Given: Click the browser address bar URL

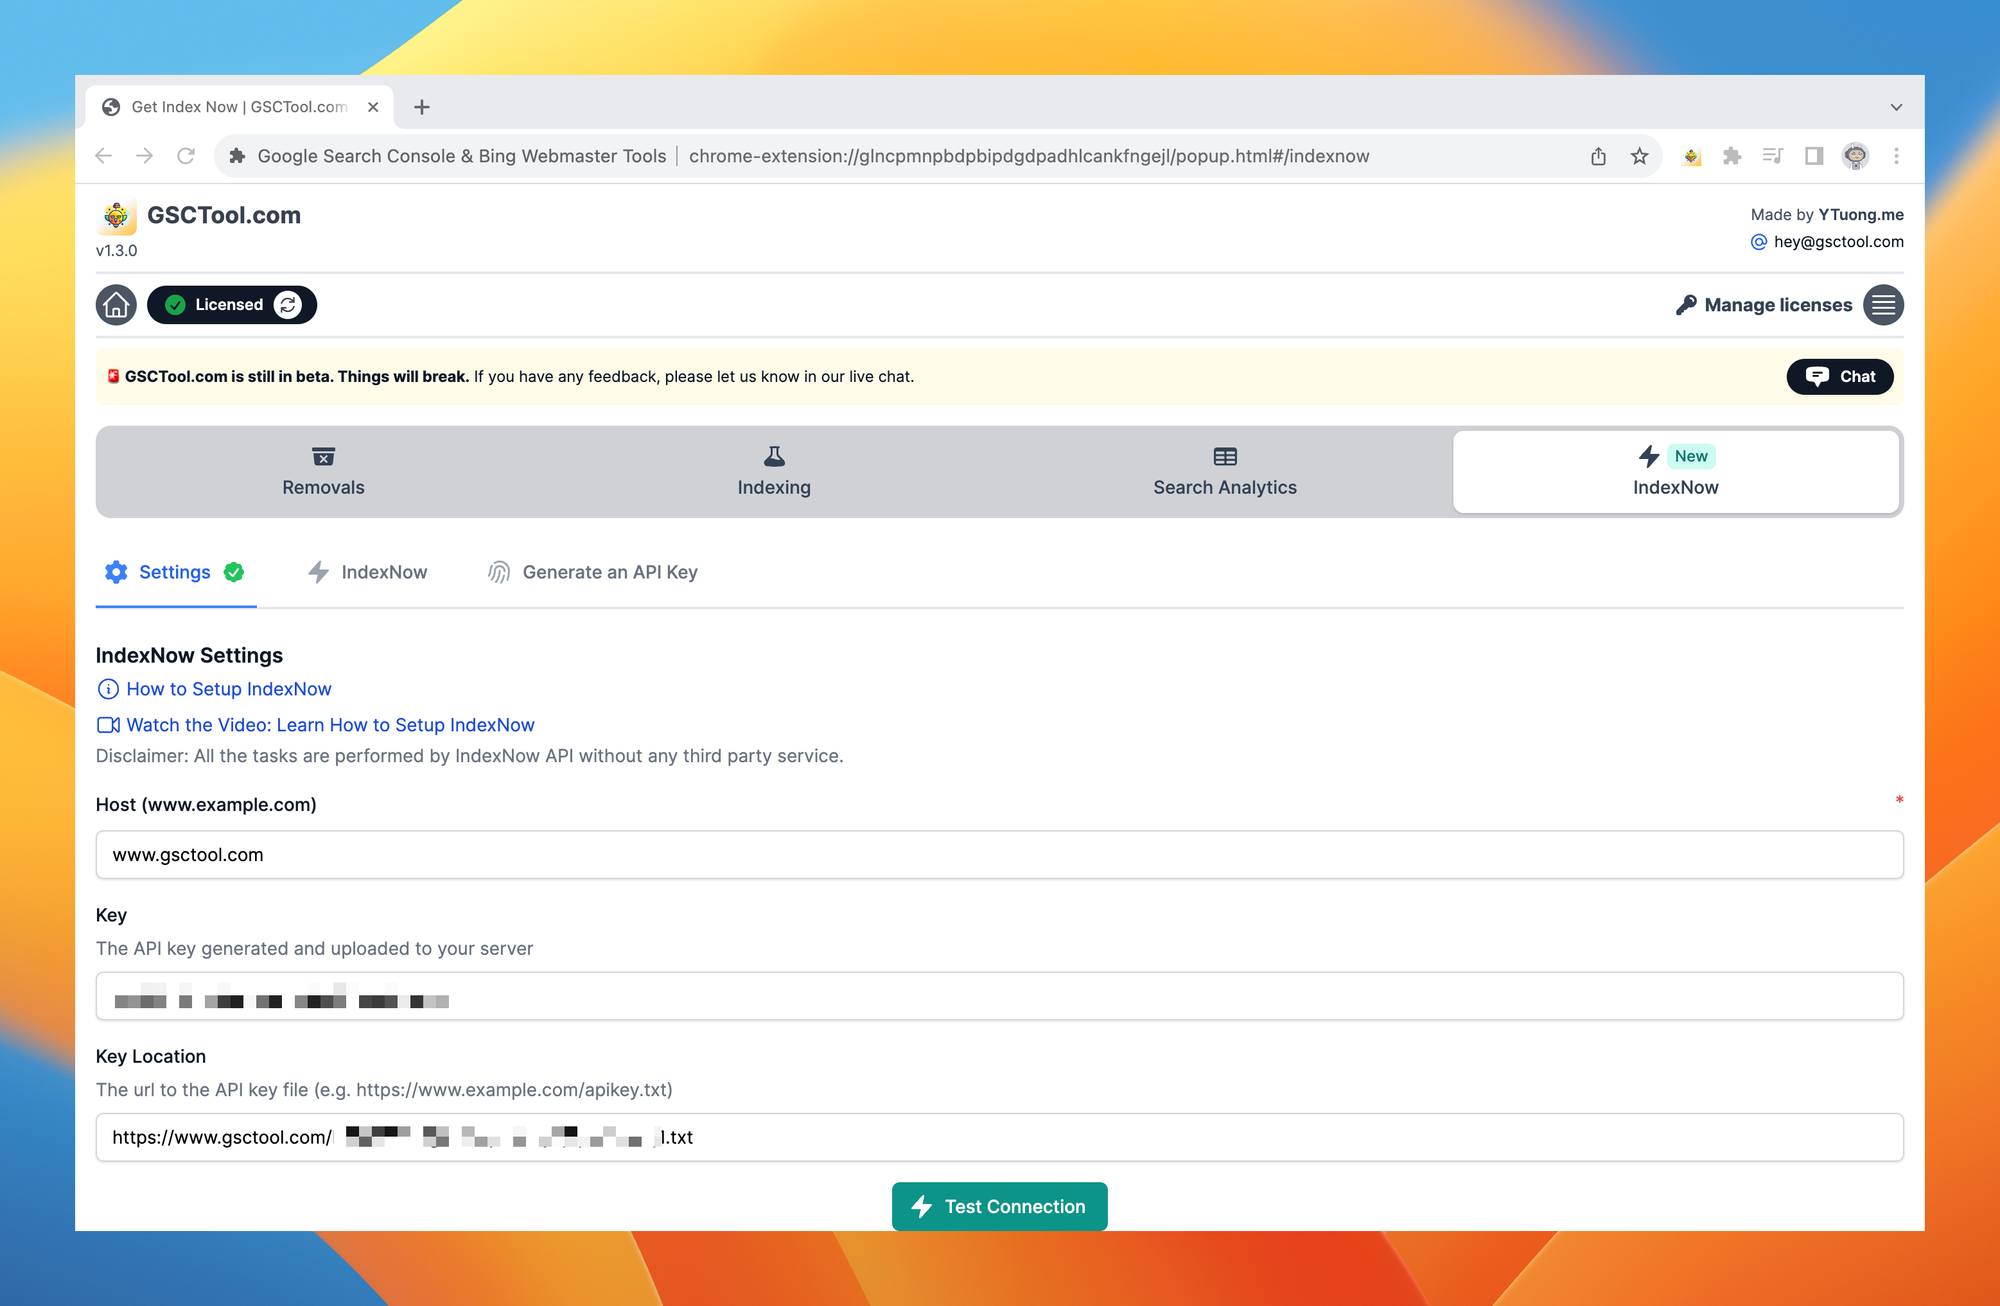Looking at the screenshot, I should pos(1029,156).
